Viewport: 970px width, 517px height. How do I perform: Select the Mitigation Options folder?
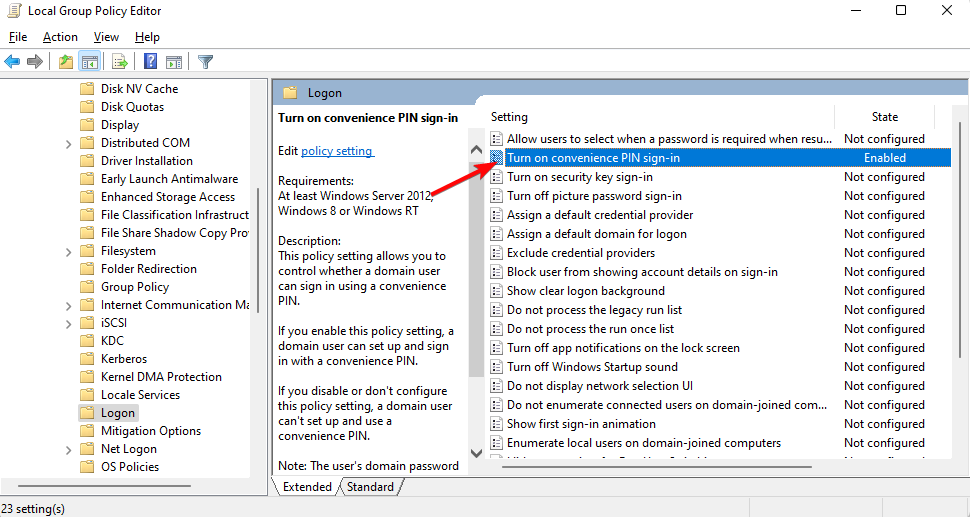(151, 431)
